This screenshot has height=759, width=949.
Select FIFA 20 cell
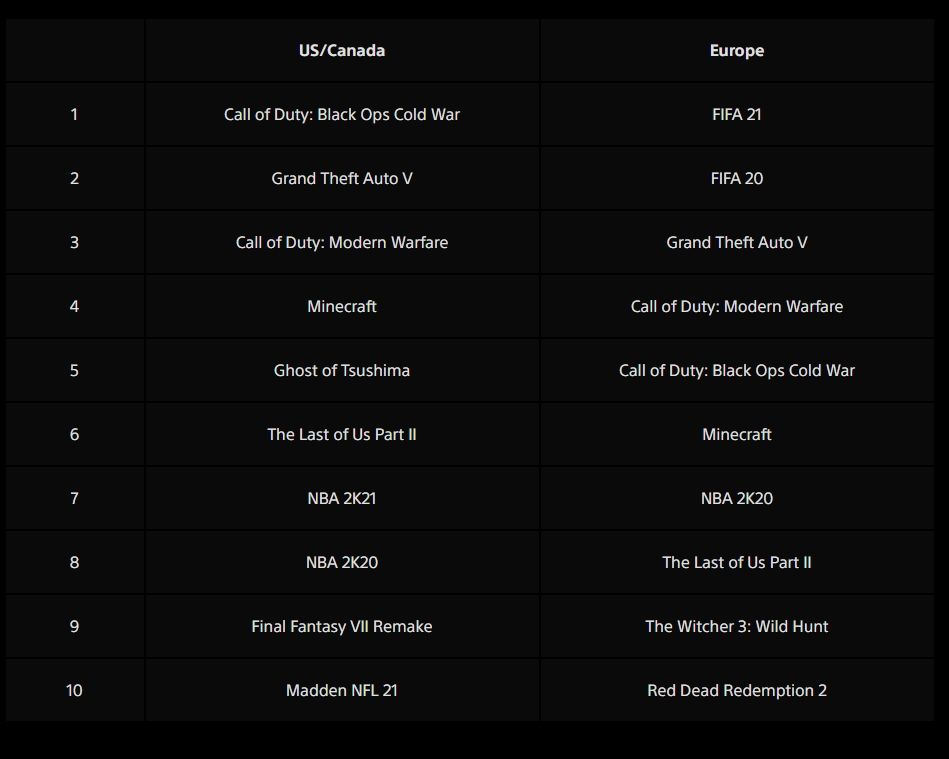coord(737,178)
